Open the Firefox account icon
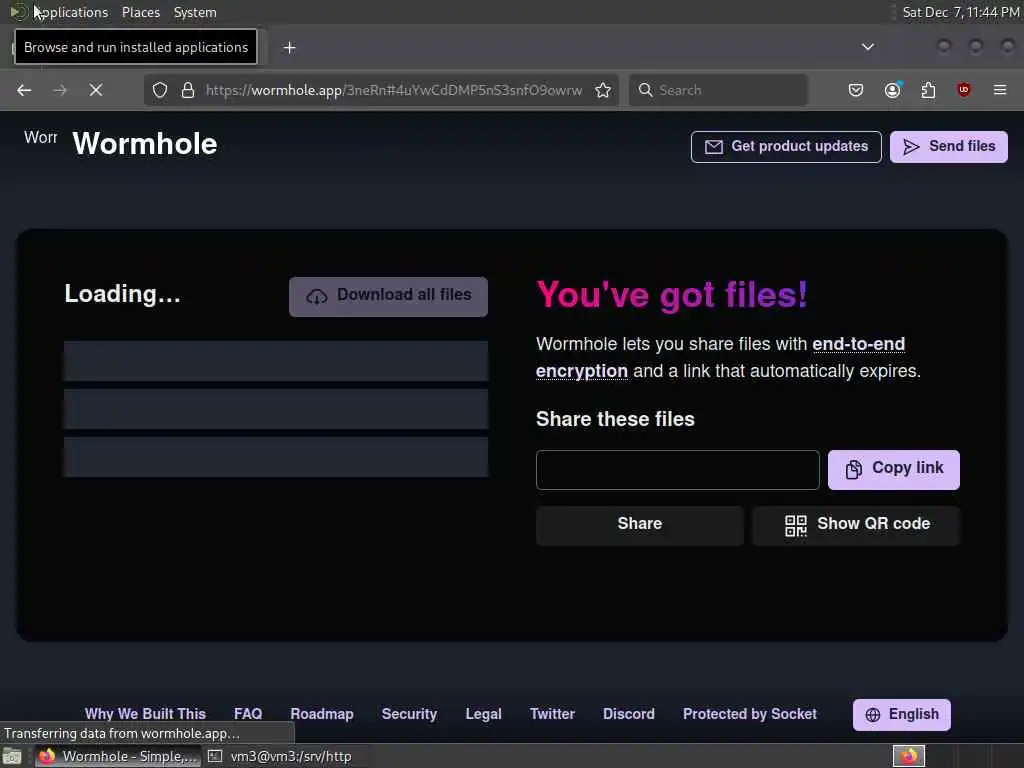This screenshot has width=1024, height=768. pos(892,90)
